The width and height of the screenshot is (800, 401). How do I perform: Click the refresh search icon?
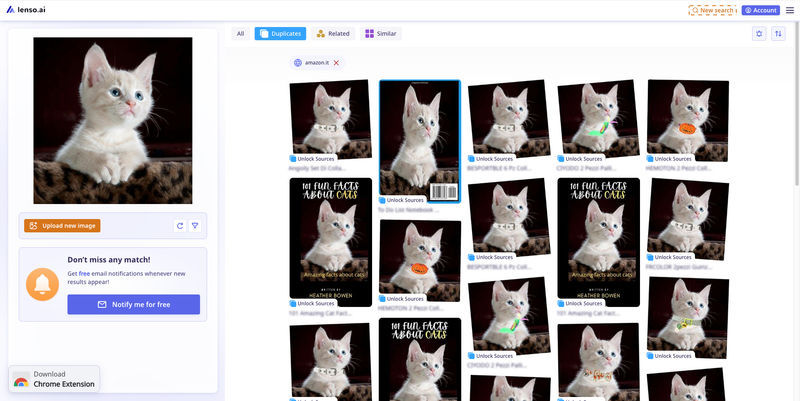coord(179,226)
